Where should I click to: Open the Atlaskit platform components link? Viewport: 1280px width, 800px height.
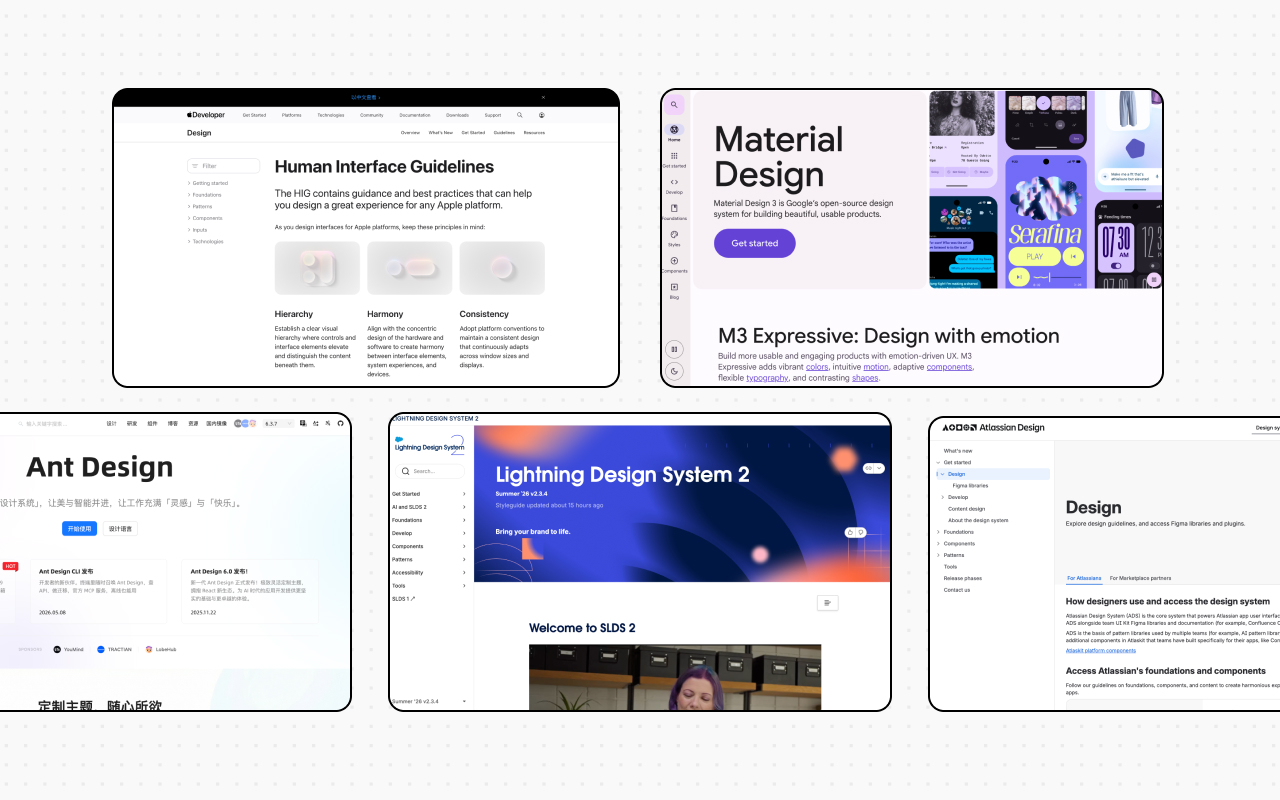pyautogui.click(x=1101, y=650)
